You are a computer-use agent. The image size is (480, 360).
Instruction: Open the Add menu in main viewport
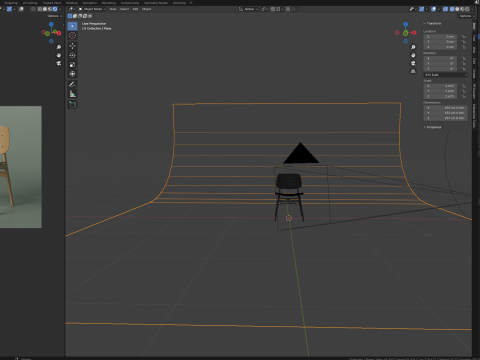pos(135,9)
